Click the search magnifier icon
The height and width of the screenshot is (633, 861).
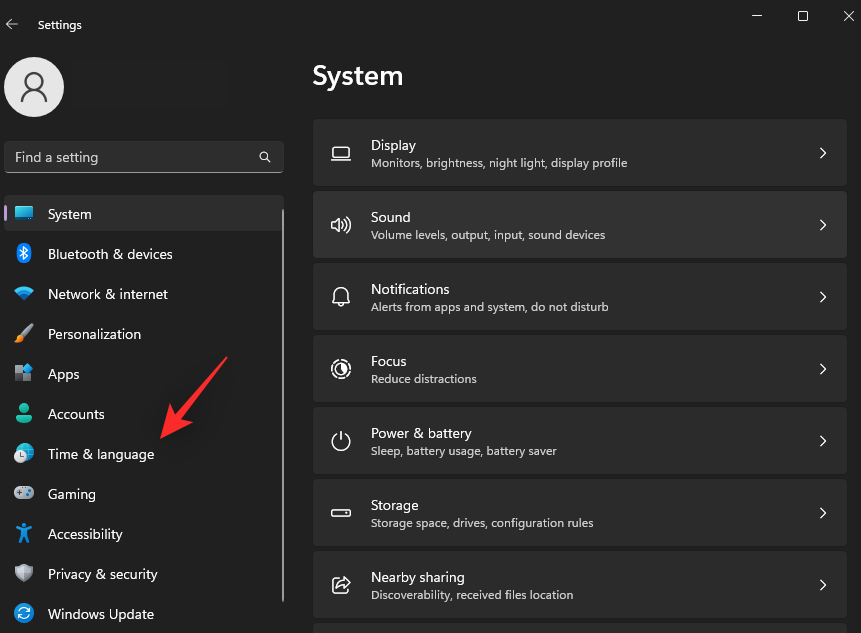click(x=265, y=157)
